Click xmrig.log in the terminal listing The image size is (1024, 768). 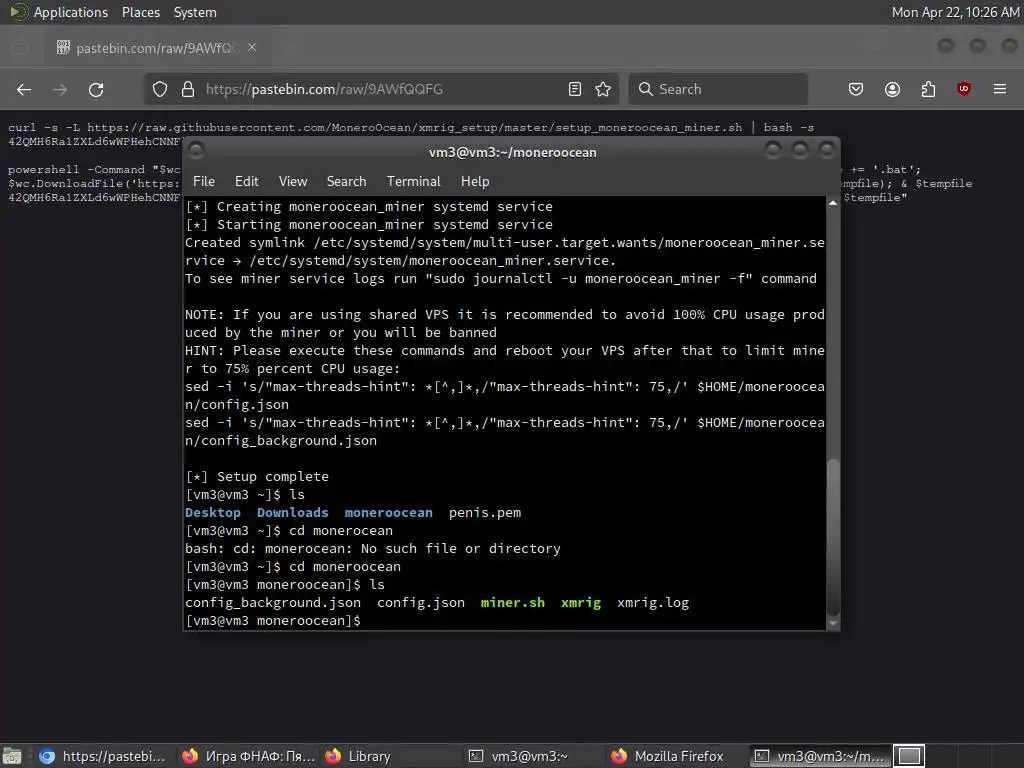pos(653,603)
